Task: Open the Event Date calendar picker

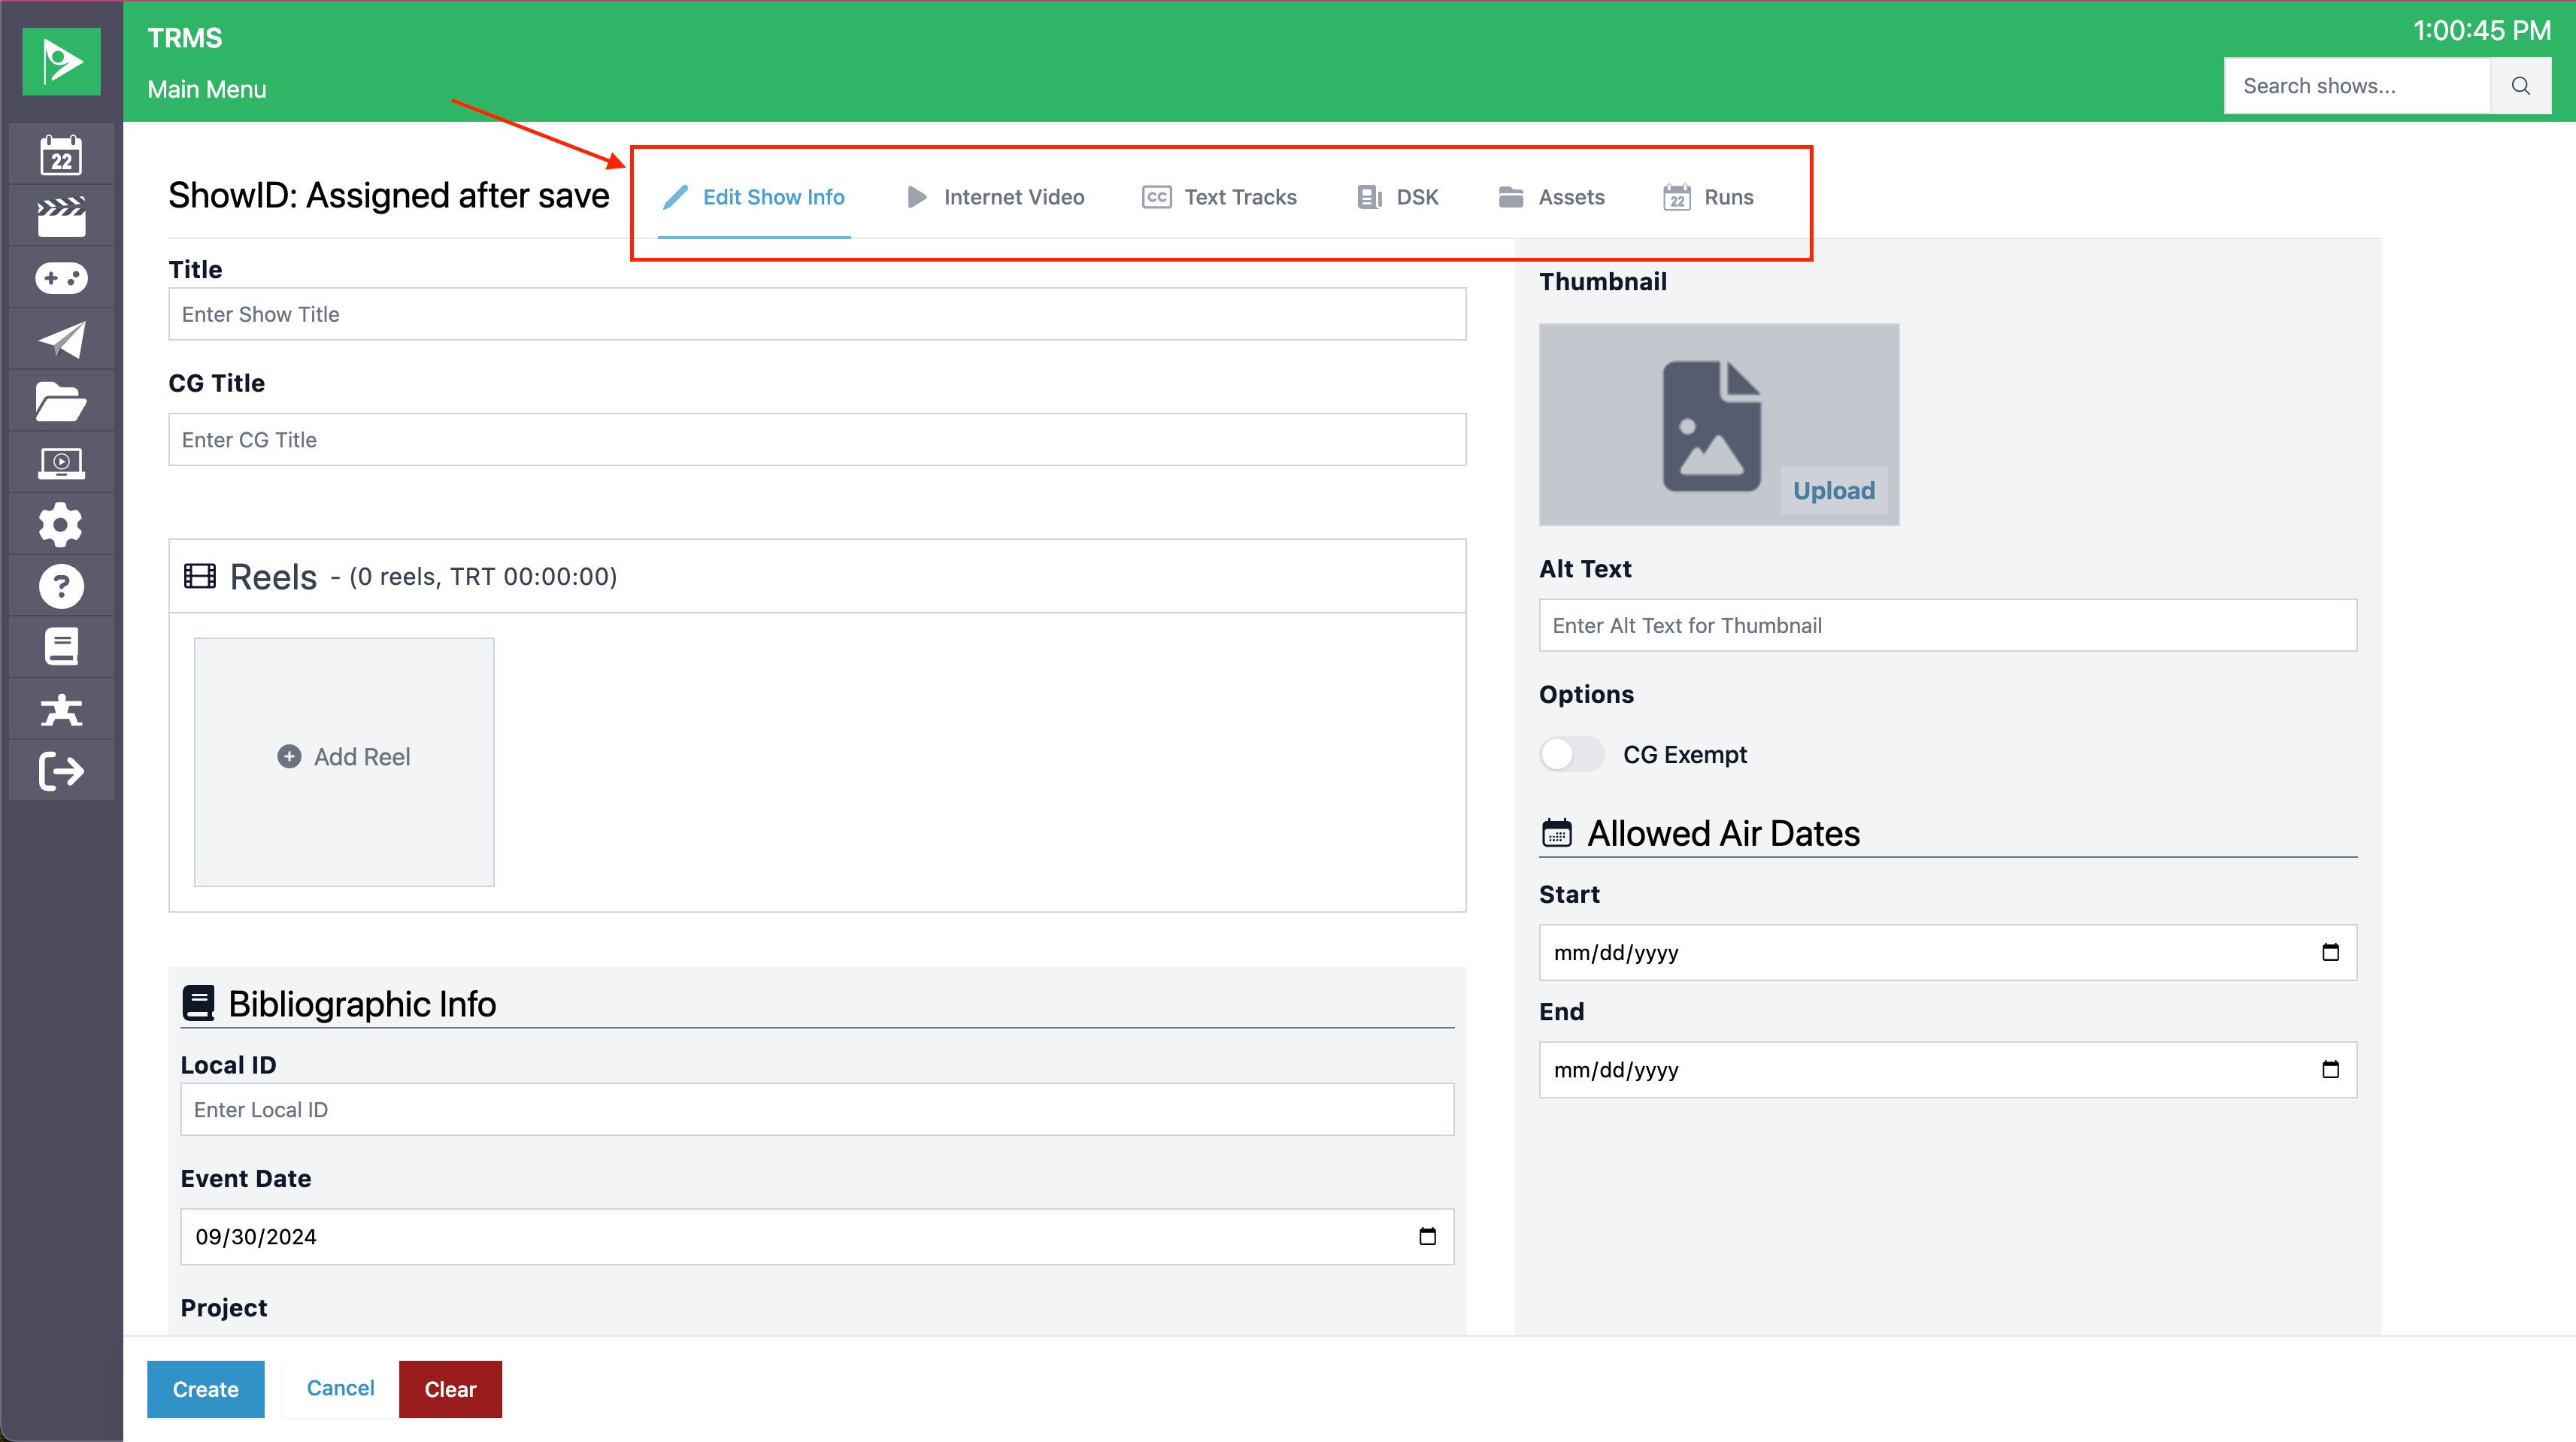Action: pyautogui.click(x=1427, y=1236)
